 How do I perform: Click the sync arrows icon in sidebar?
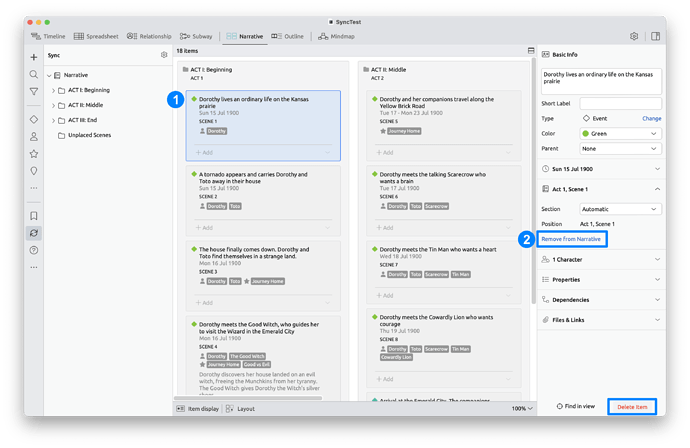click(x=34, y=232)
